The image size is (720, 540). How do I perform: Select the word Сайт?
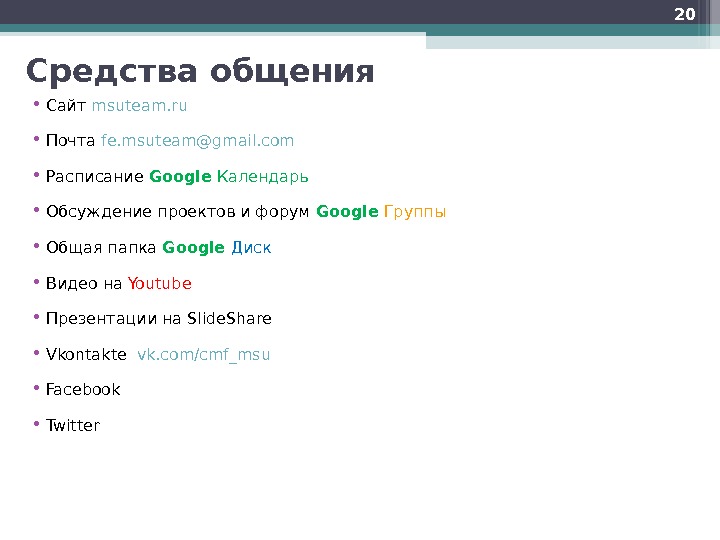(x=66, y=105)
